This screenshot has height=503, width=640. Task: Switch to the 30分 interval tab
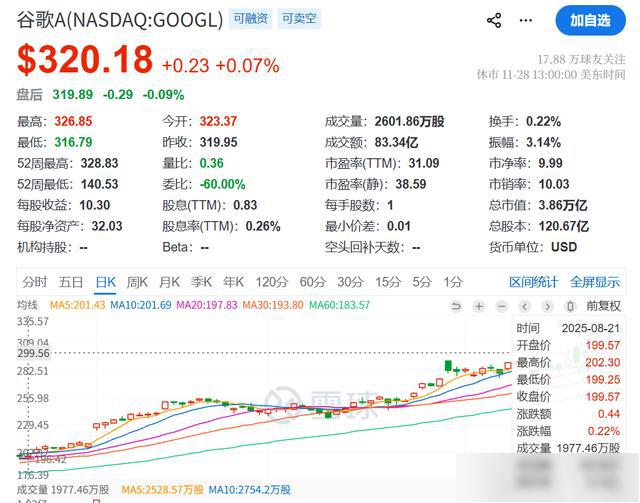(350, 282)
